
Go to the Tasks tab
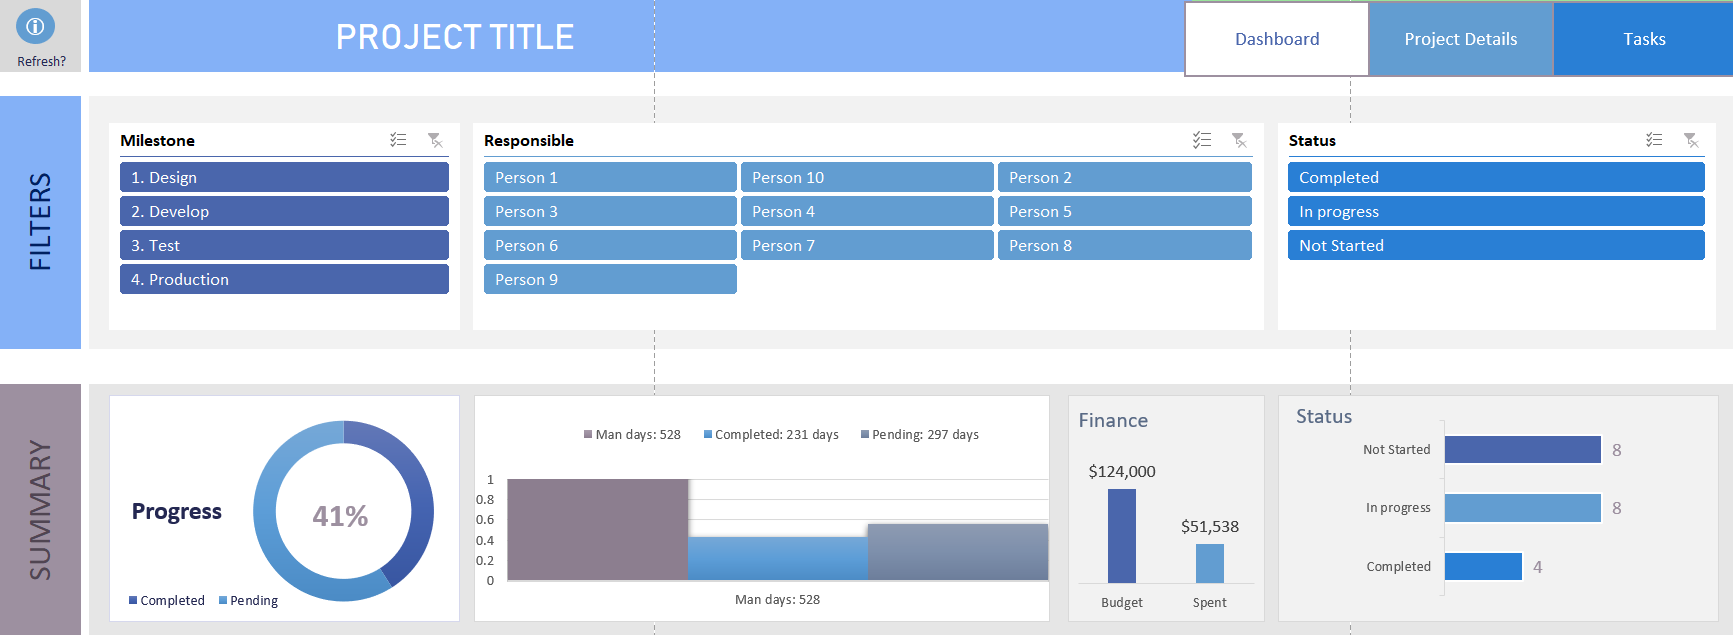point(1644,39)
